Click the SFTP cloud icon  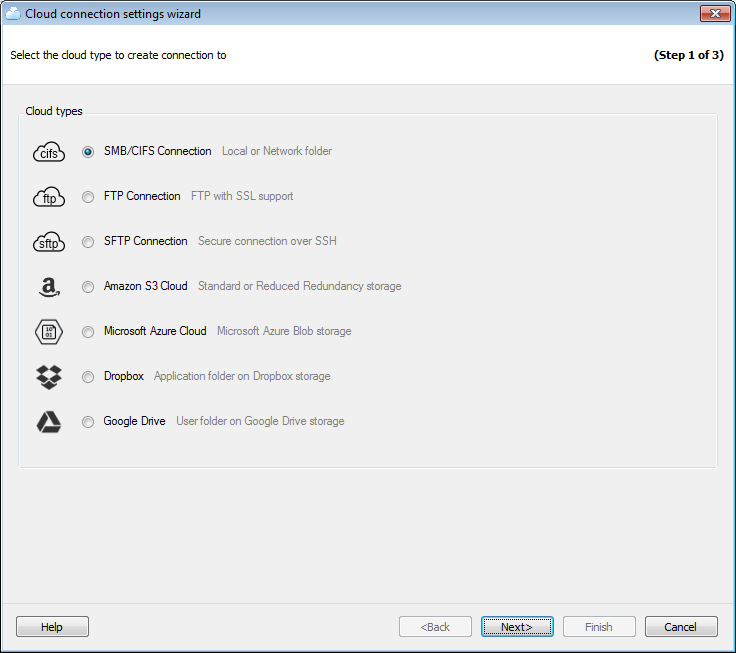(49, 242)
